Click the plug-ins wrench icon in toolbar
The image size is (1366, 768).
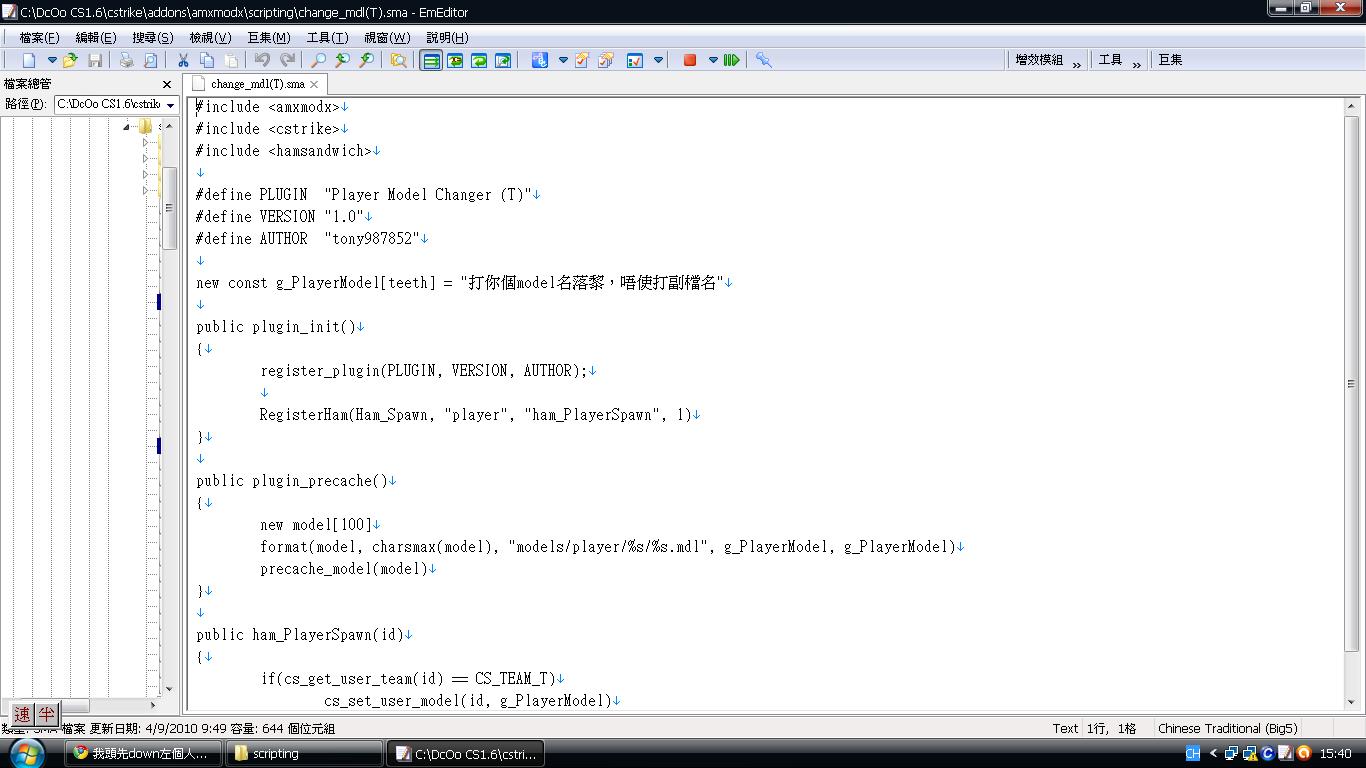click(764, 60)
